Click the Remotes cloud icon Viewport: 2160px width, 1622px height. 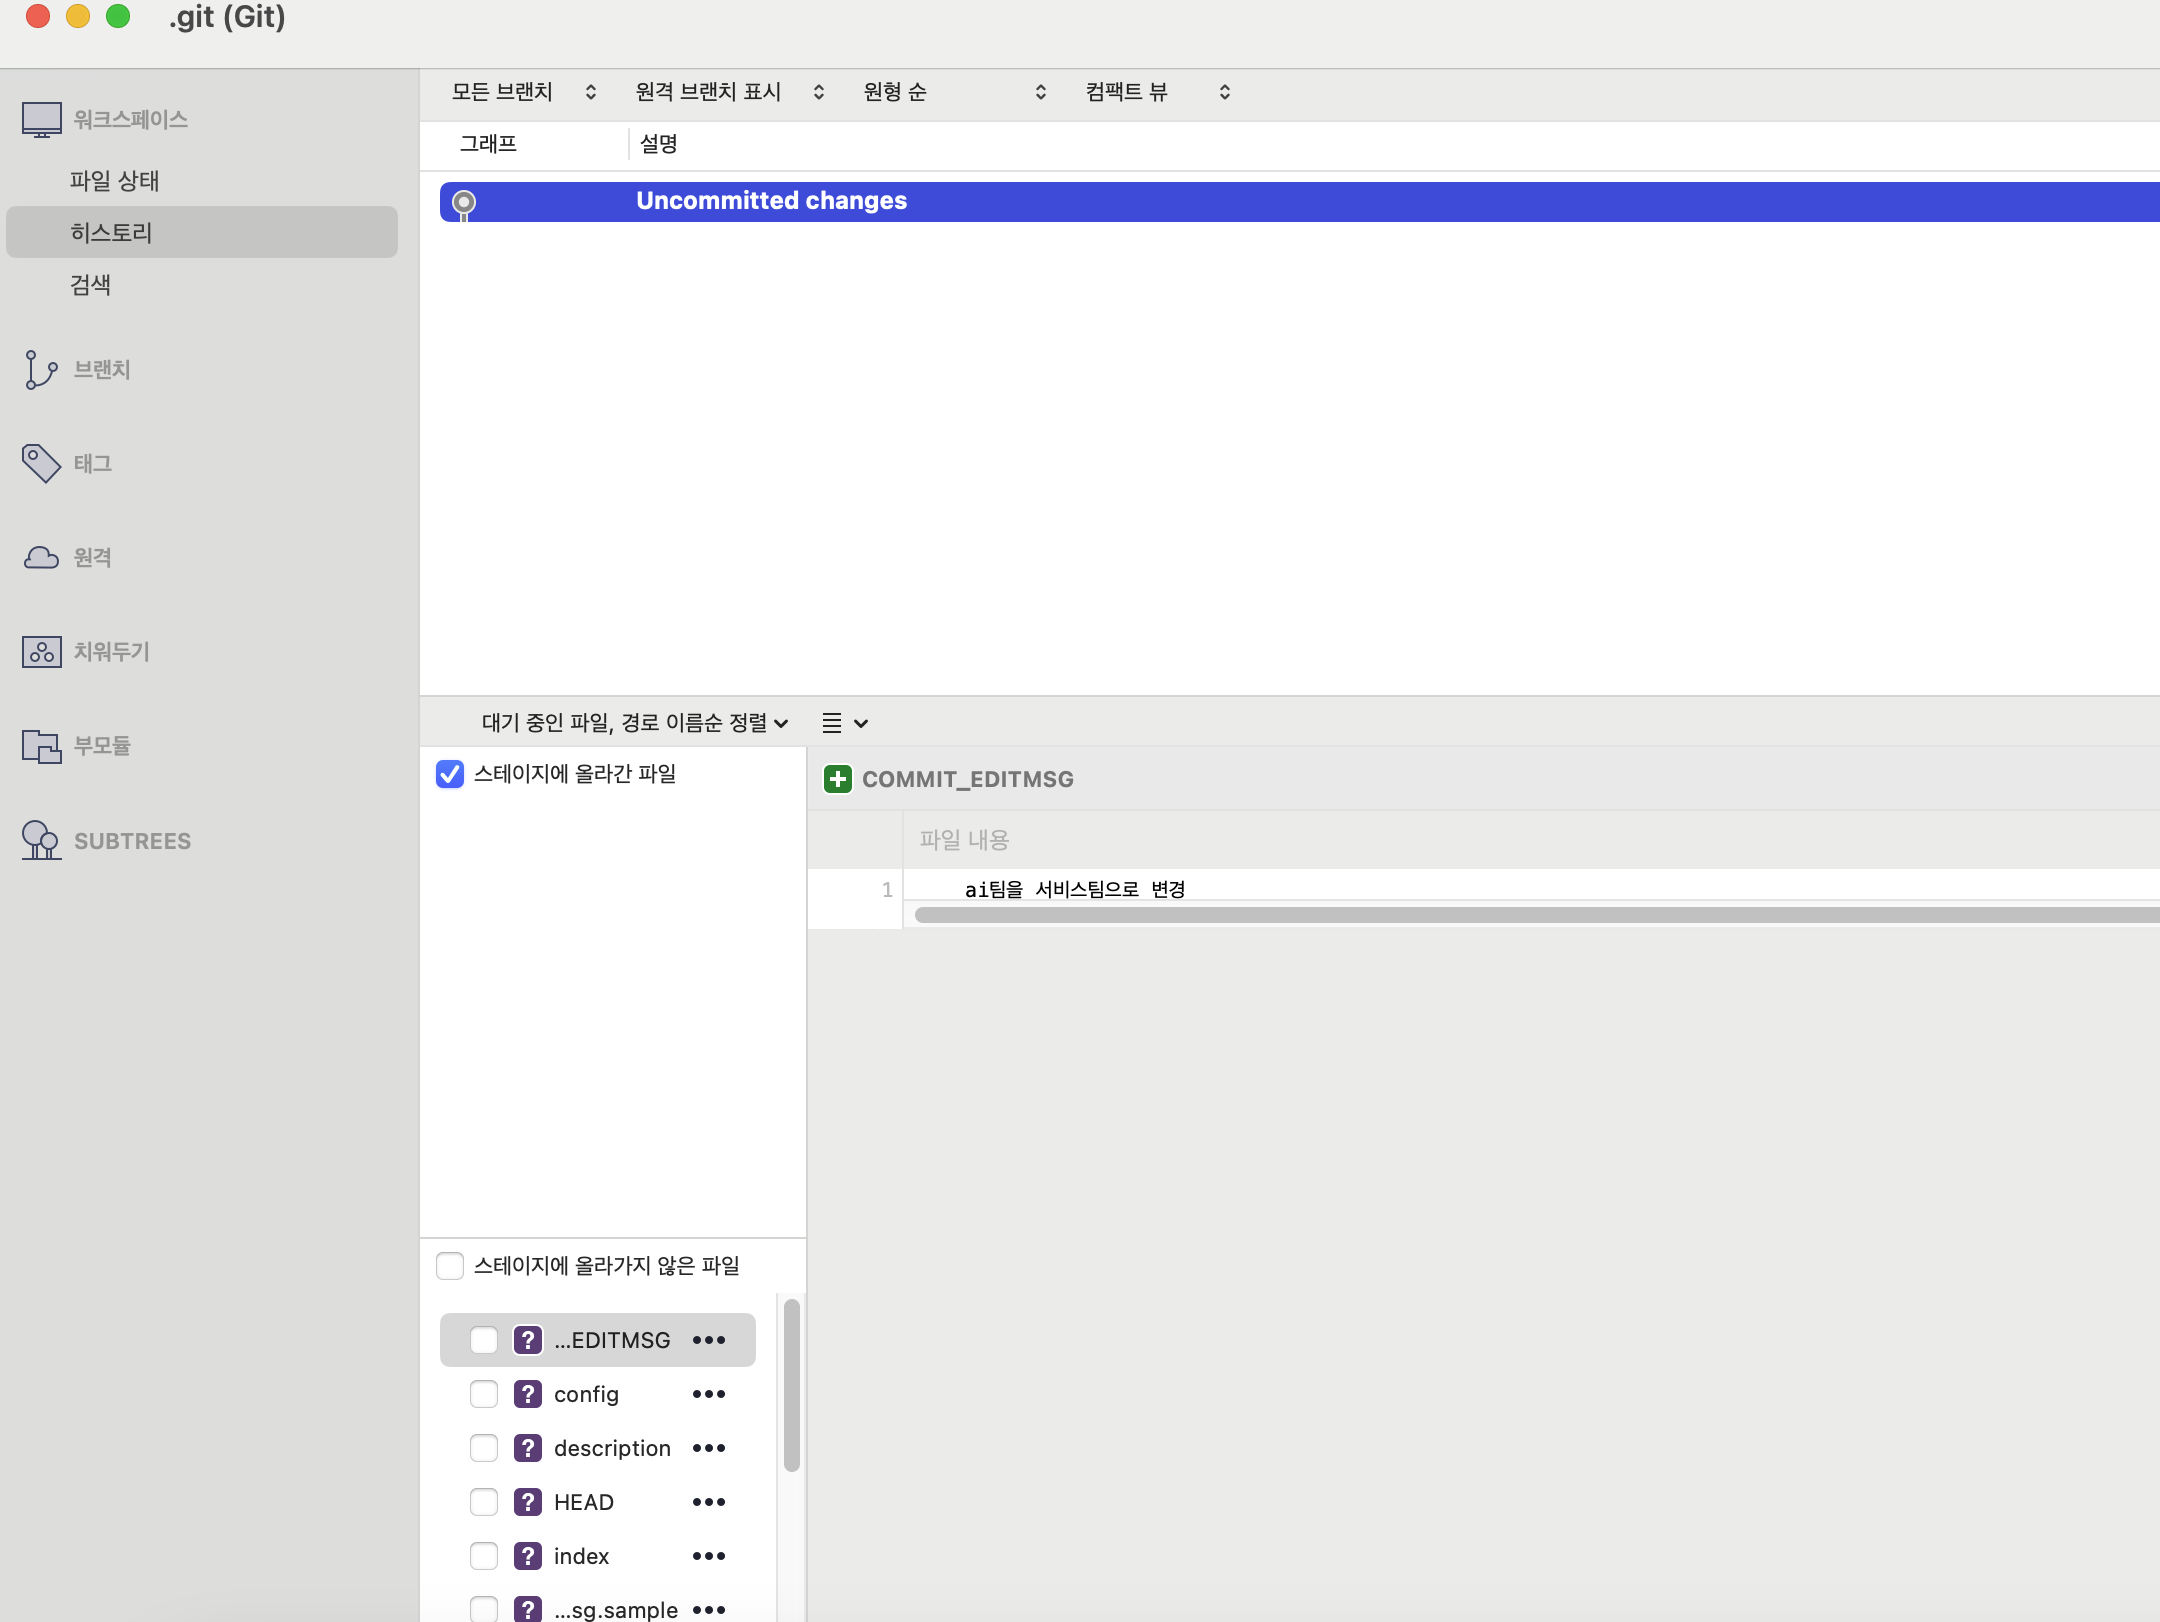pos(40,557)
